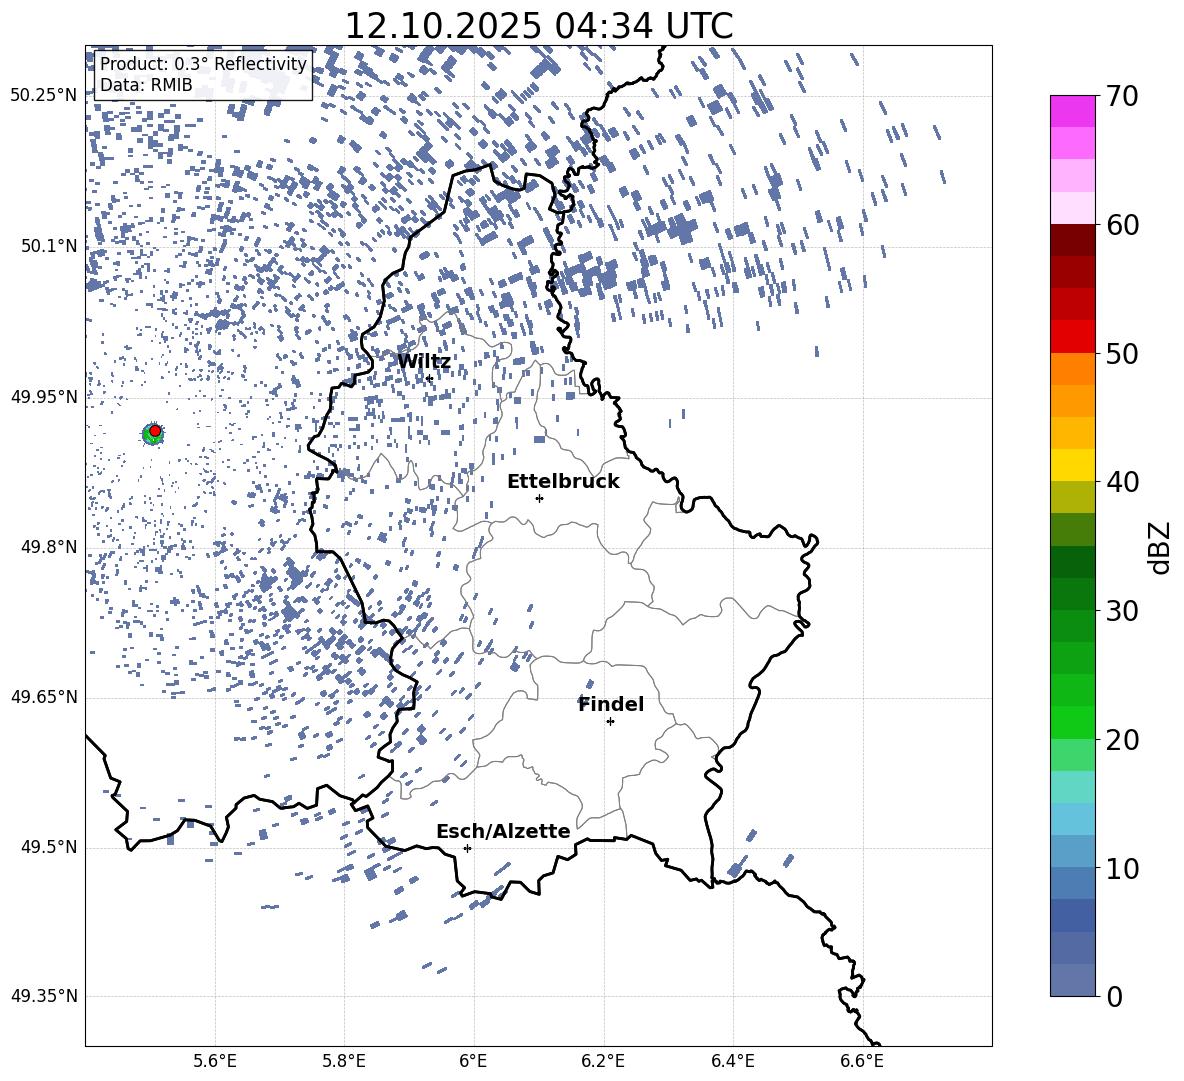Click the colorbar tick label '0'
The width and height of the screenshot is (1184, 1081).
click(x=1115, y=996)
